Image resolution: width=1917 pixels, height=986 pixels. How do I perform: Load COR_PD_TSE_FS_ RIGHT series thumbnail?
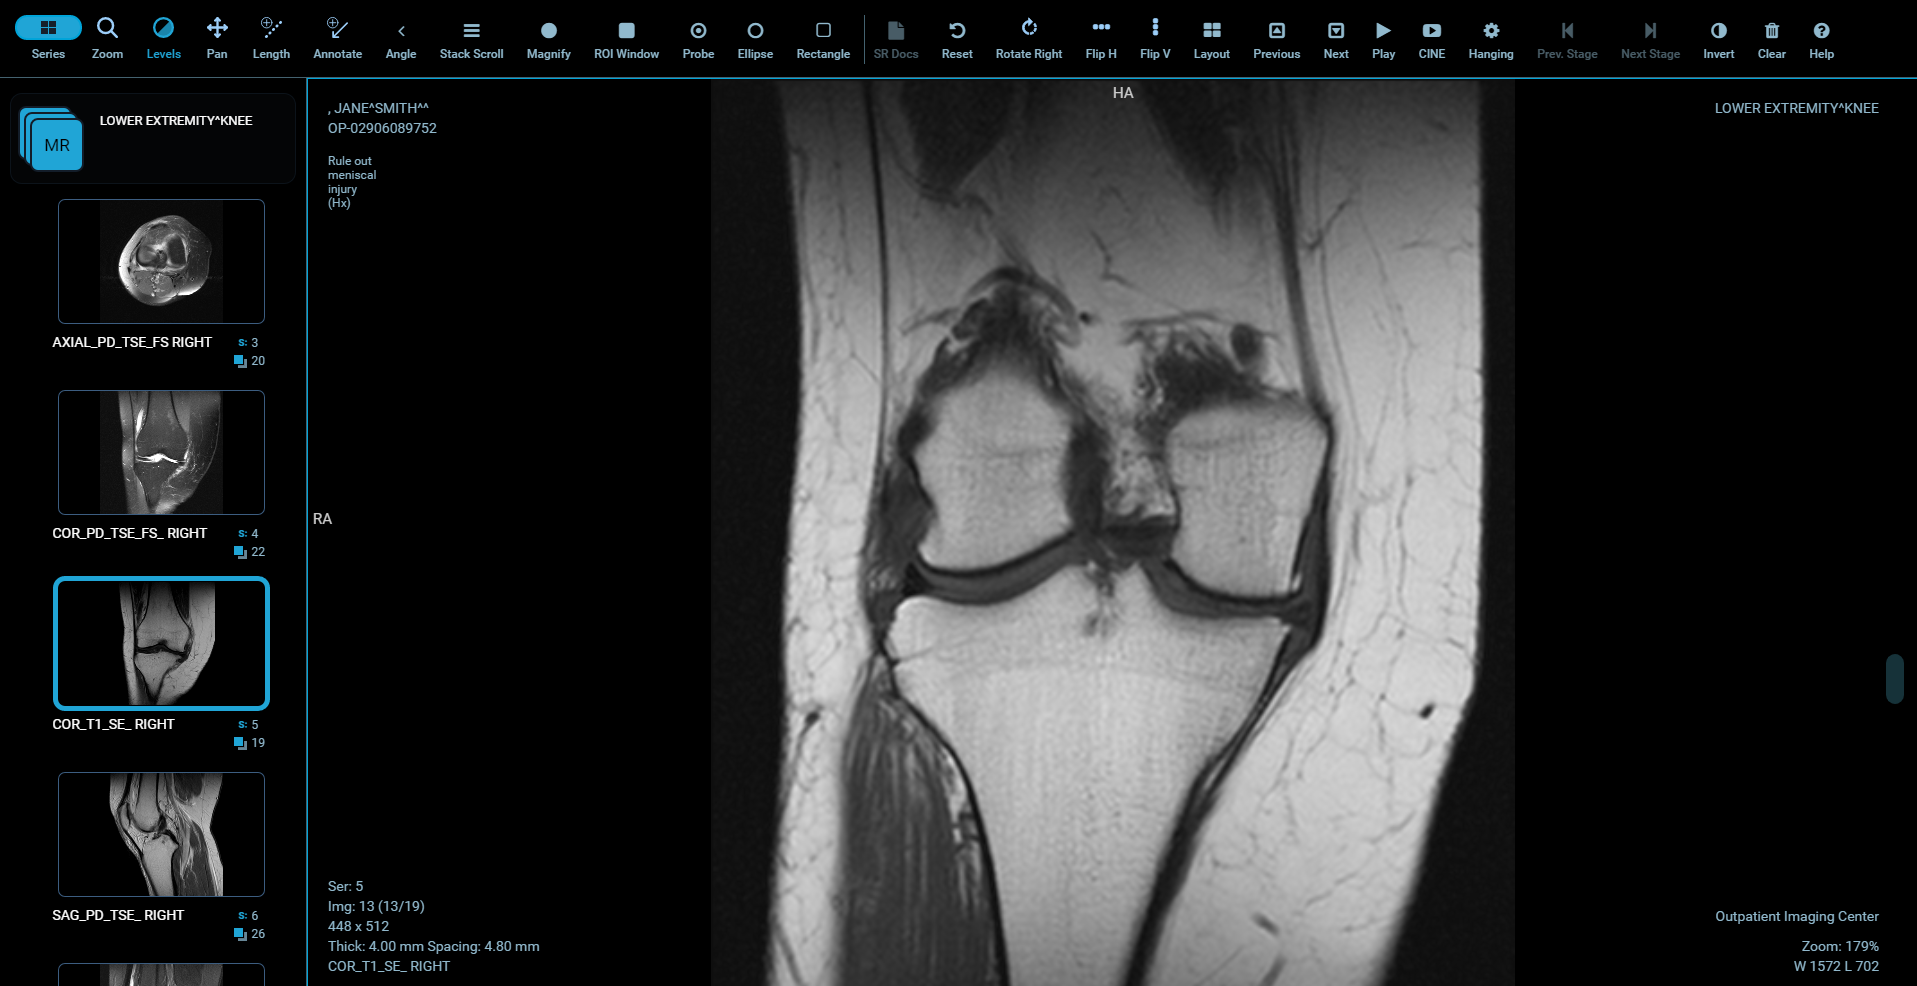(x=161, y=452)
